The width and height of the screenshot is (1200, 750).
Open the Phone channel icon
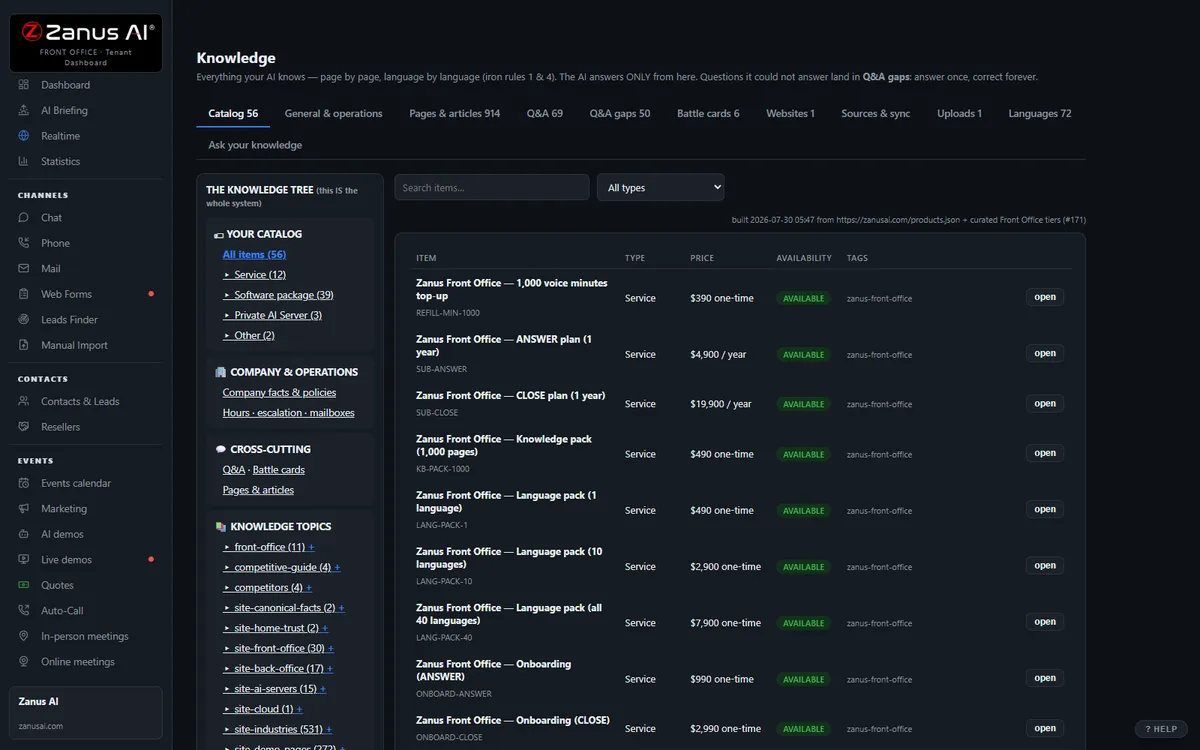point(24,243)
